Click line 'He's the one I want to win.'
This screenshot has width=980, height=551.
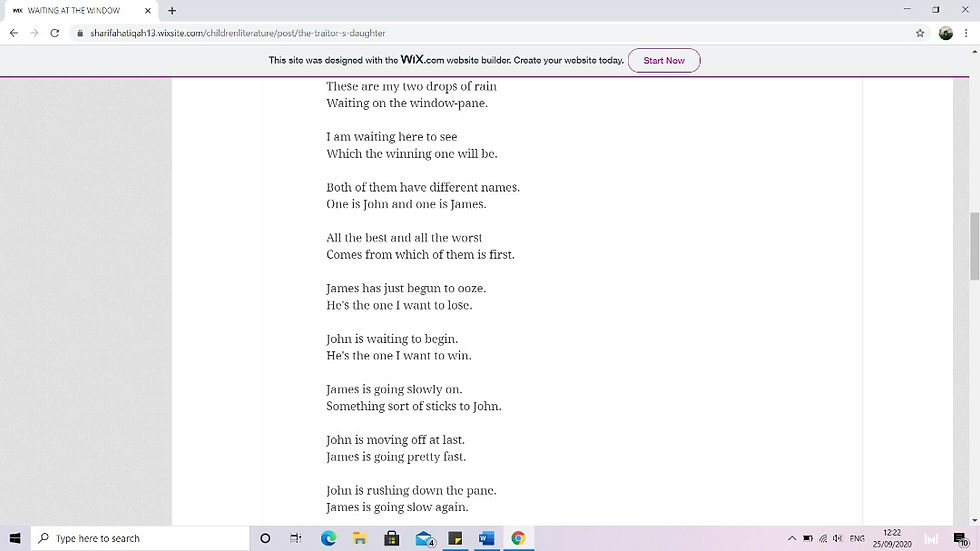[399, 355]
